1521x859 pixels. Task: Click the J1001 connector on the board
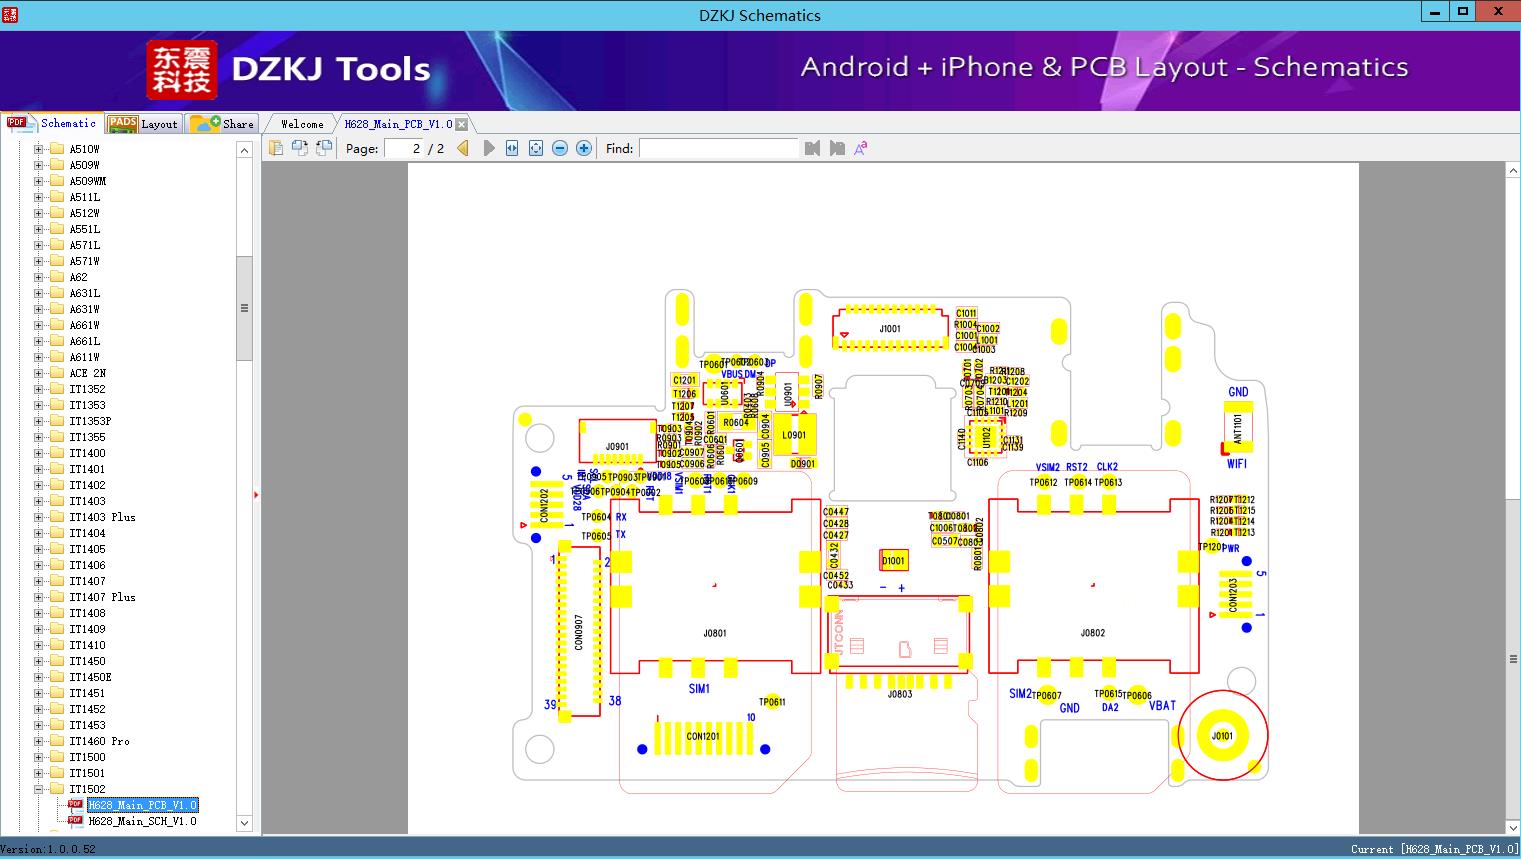click(x=890, y=329)
